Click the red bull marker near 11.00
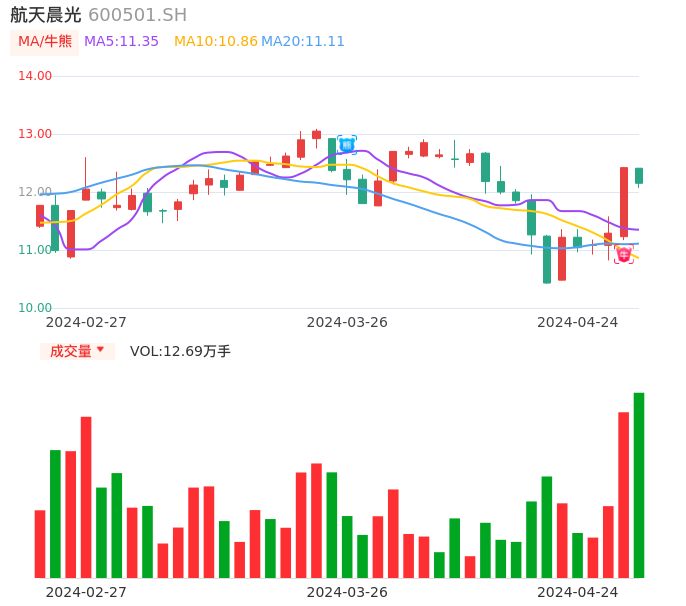 (x=623, y=254)
